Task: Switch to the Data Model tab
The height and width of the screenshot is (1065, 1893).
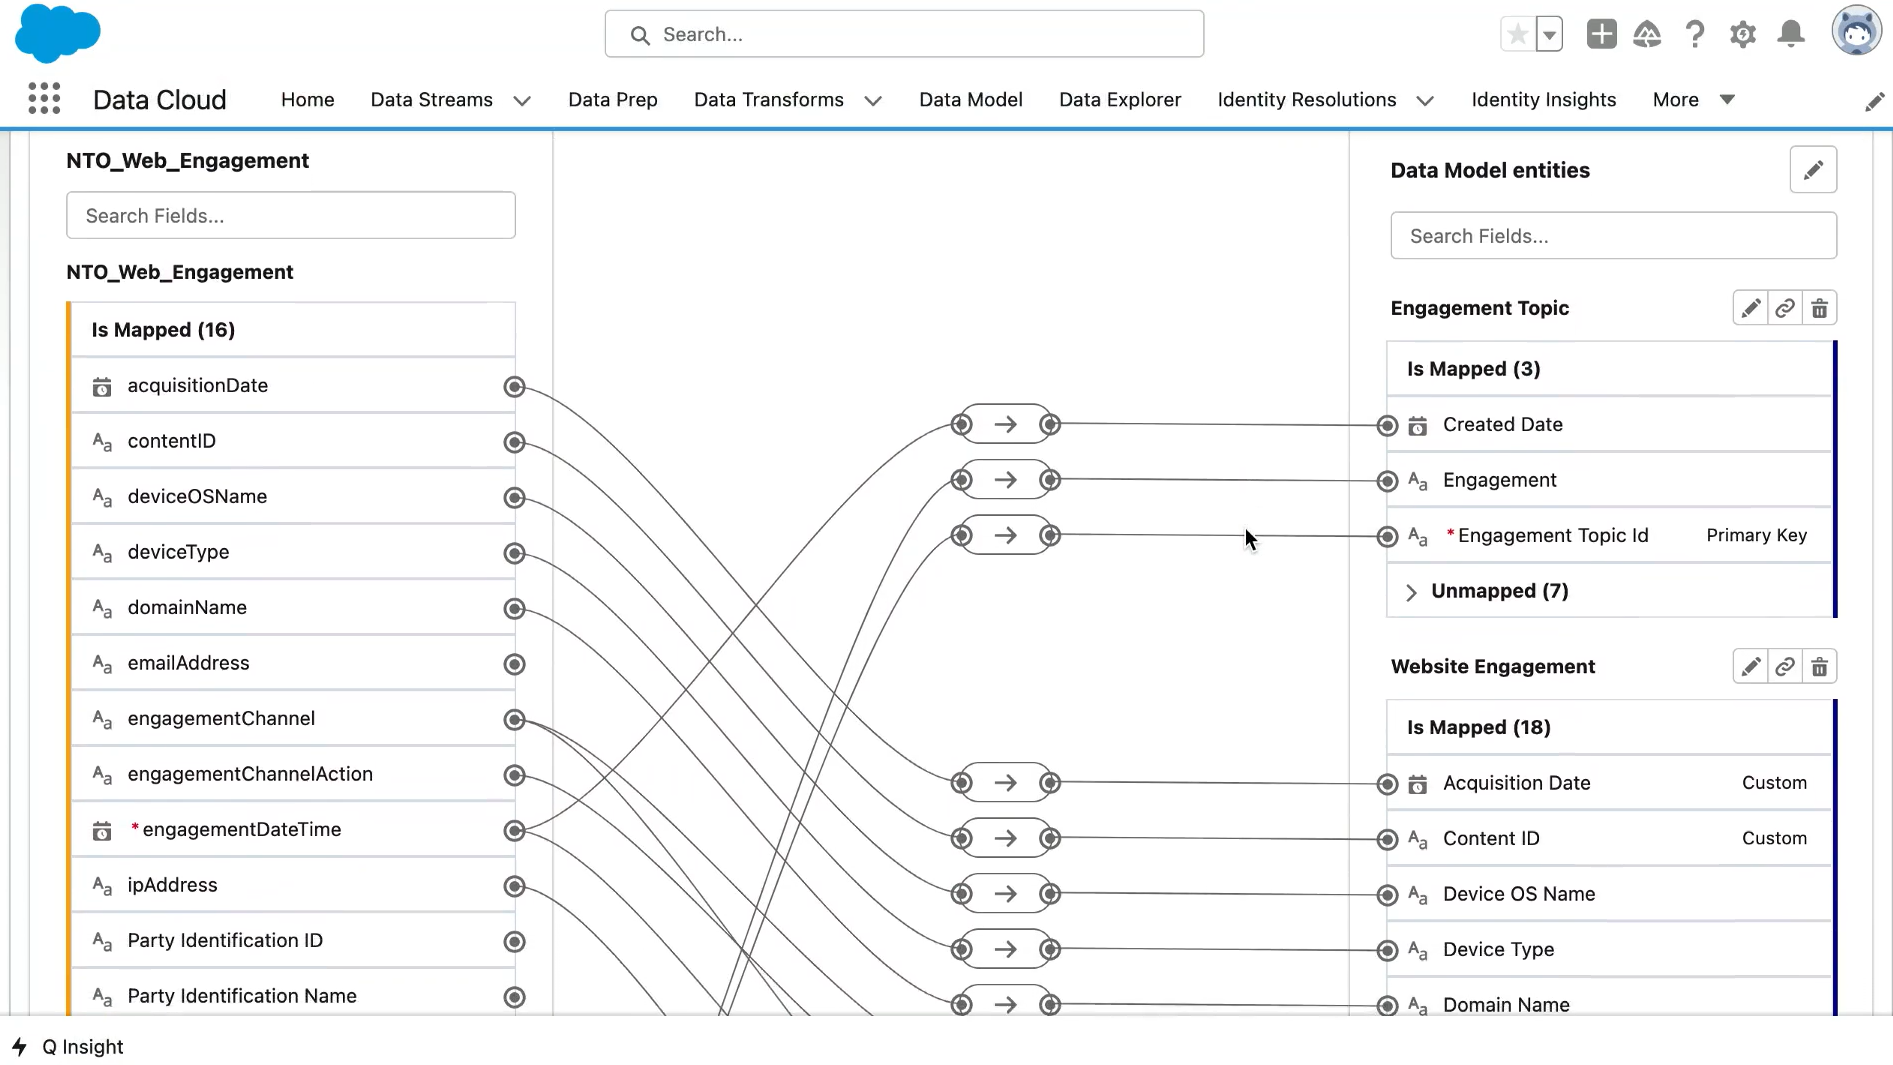Action: click(971, 100)
